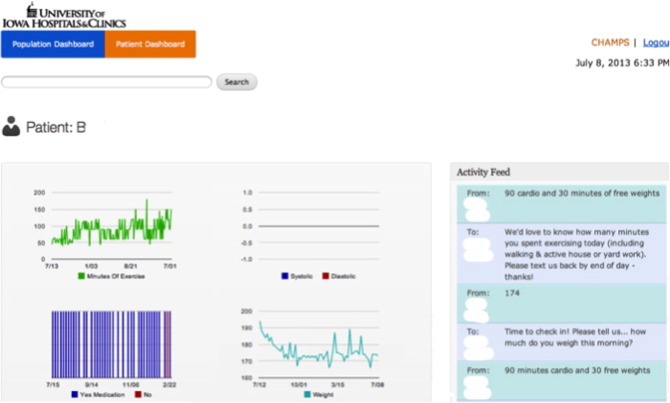This screenshot has height=403, width=670.
Task: Click the red Diastolic legend swatch
Action: tap(324, 276)
